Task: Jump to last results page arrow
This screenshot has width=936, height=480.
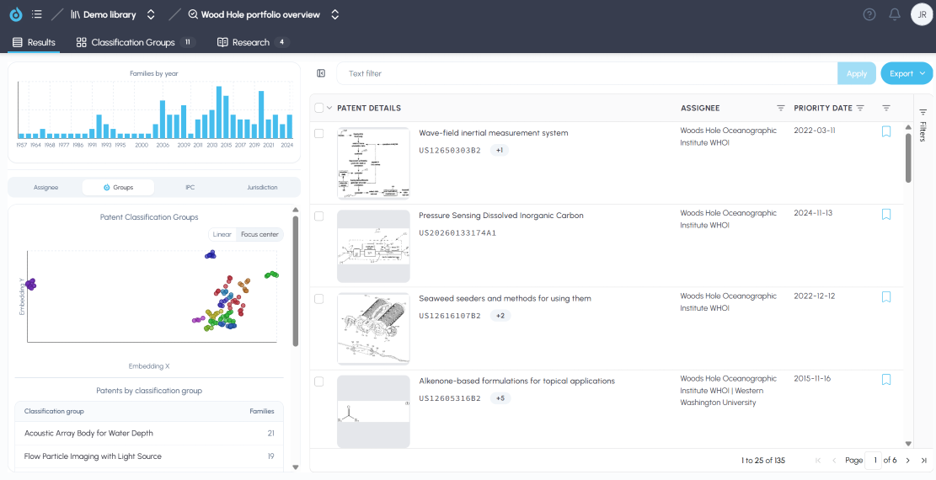Action: coord(924,460)
